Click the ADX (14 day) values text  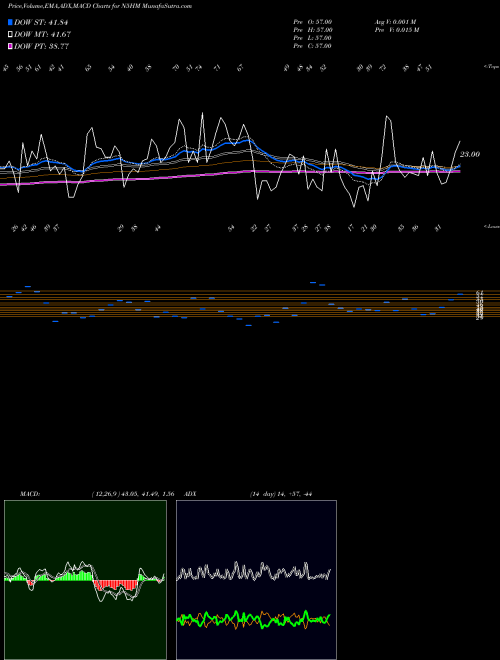[x=281, y=494]
